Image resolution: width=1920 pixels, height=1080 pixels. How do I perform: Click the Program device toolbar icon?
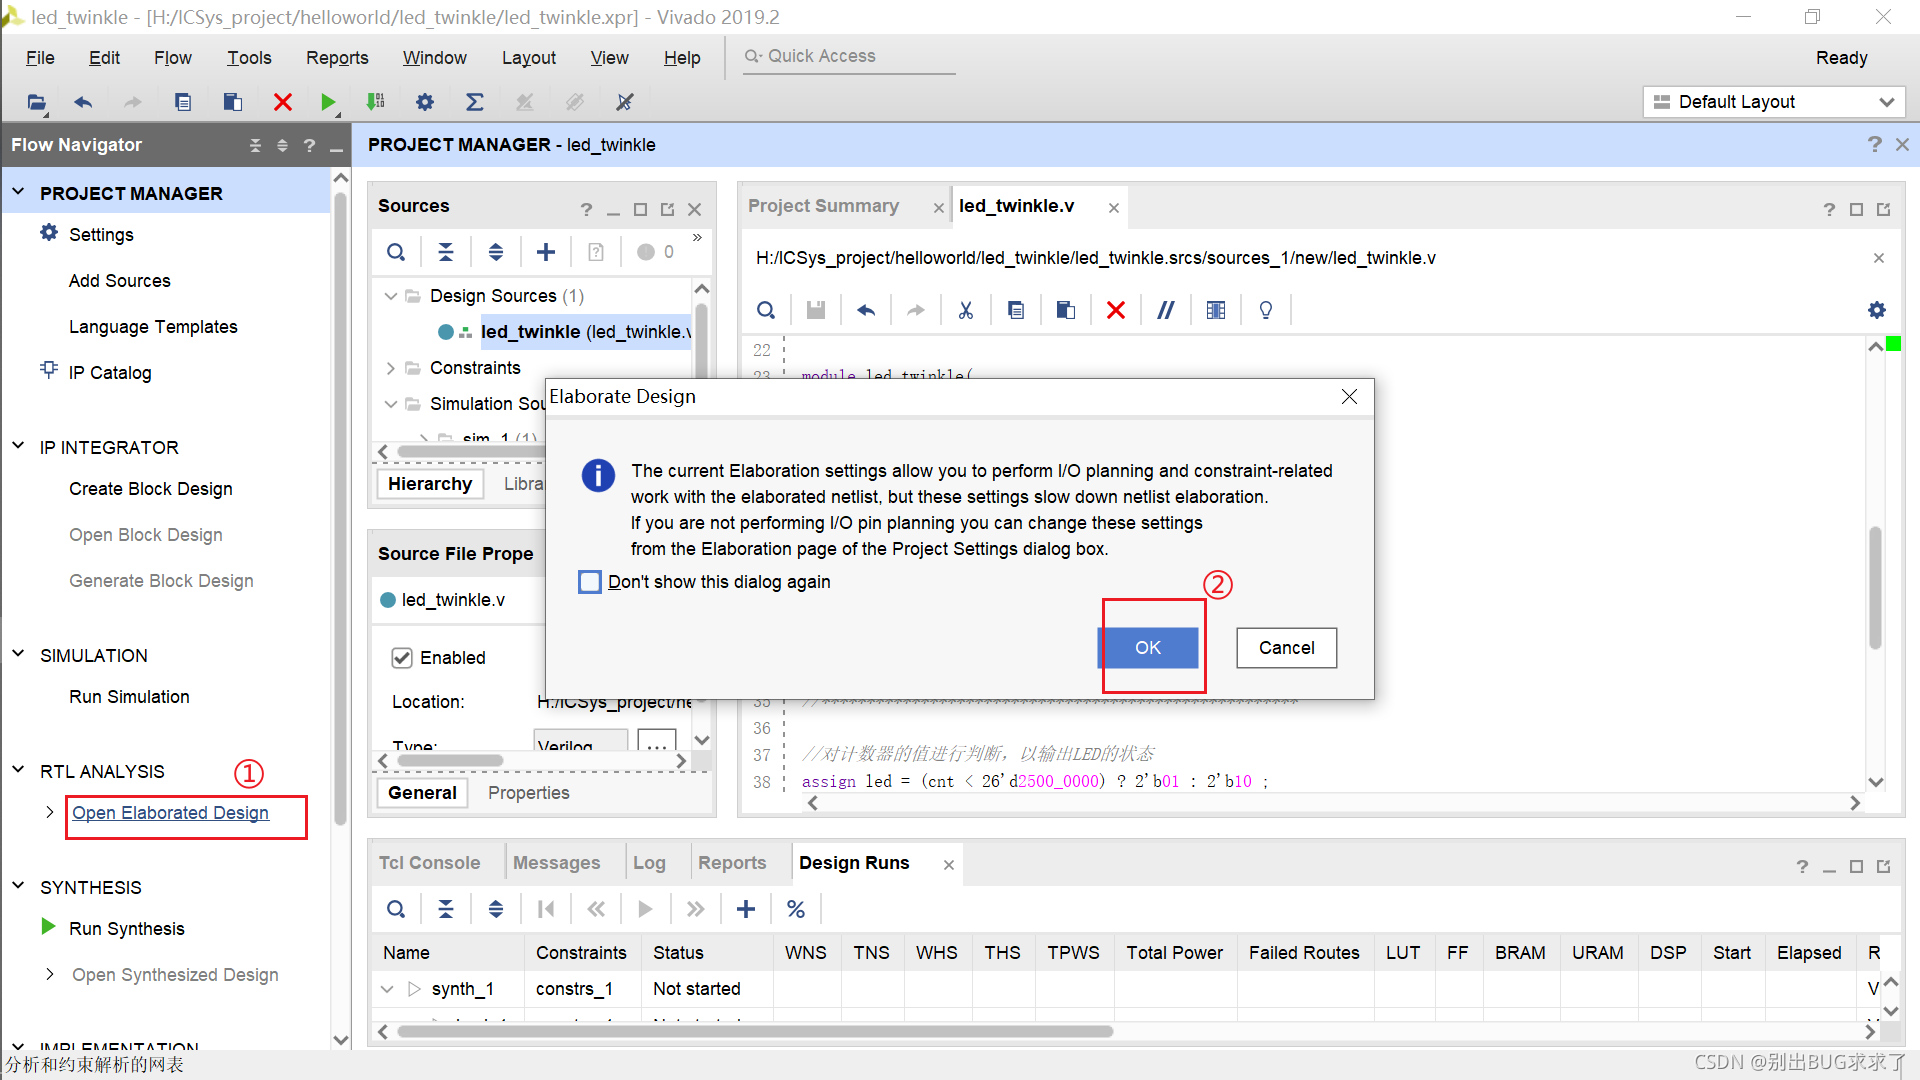click(x=376, y=102)
